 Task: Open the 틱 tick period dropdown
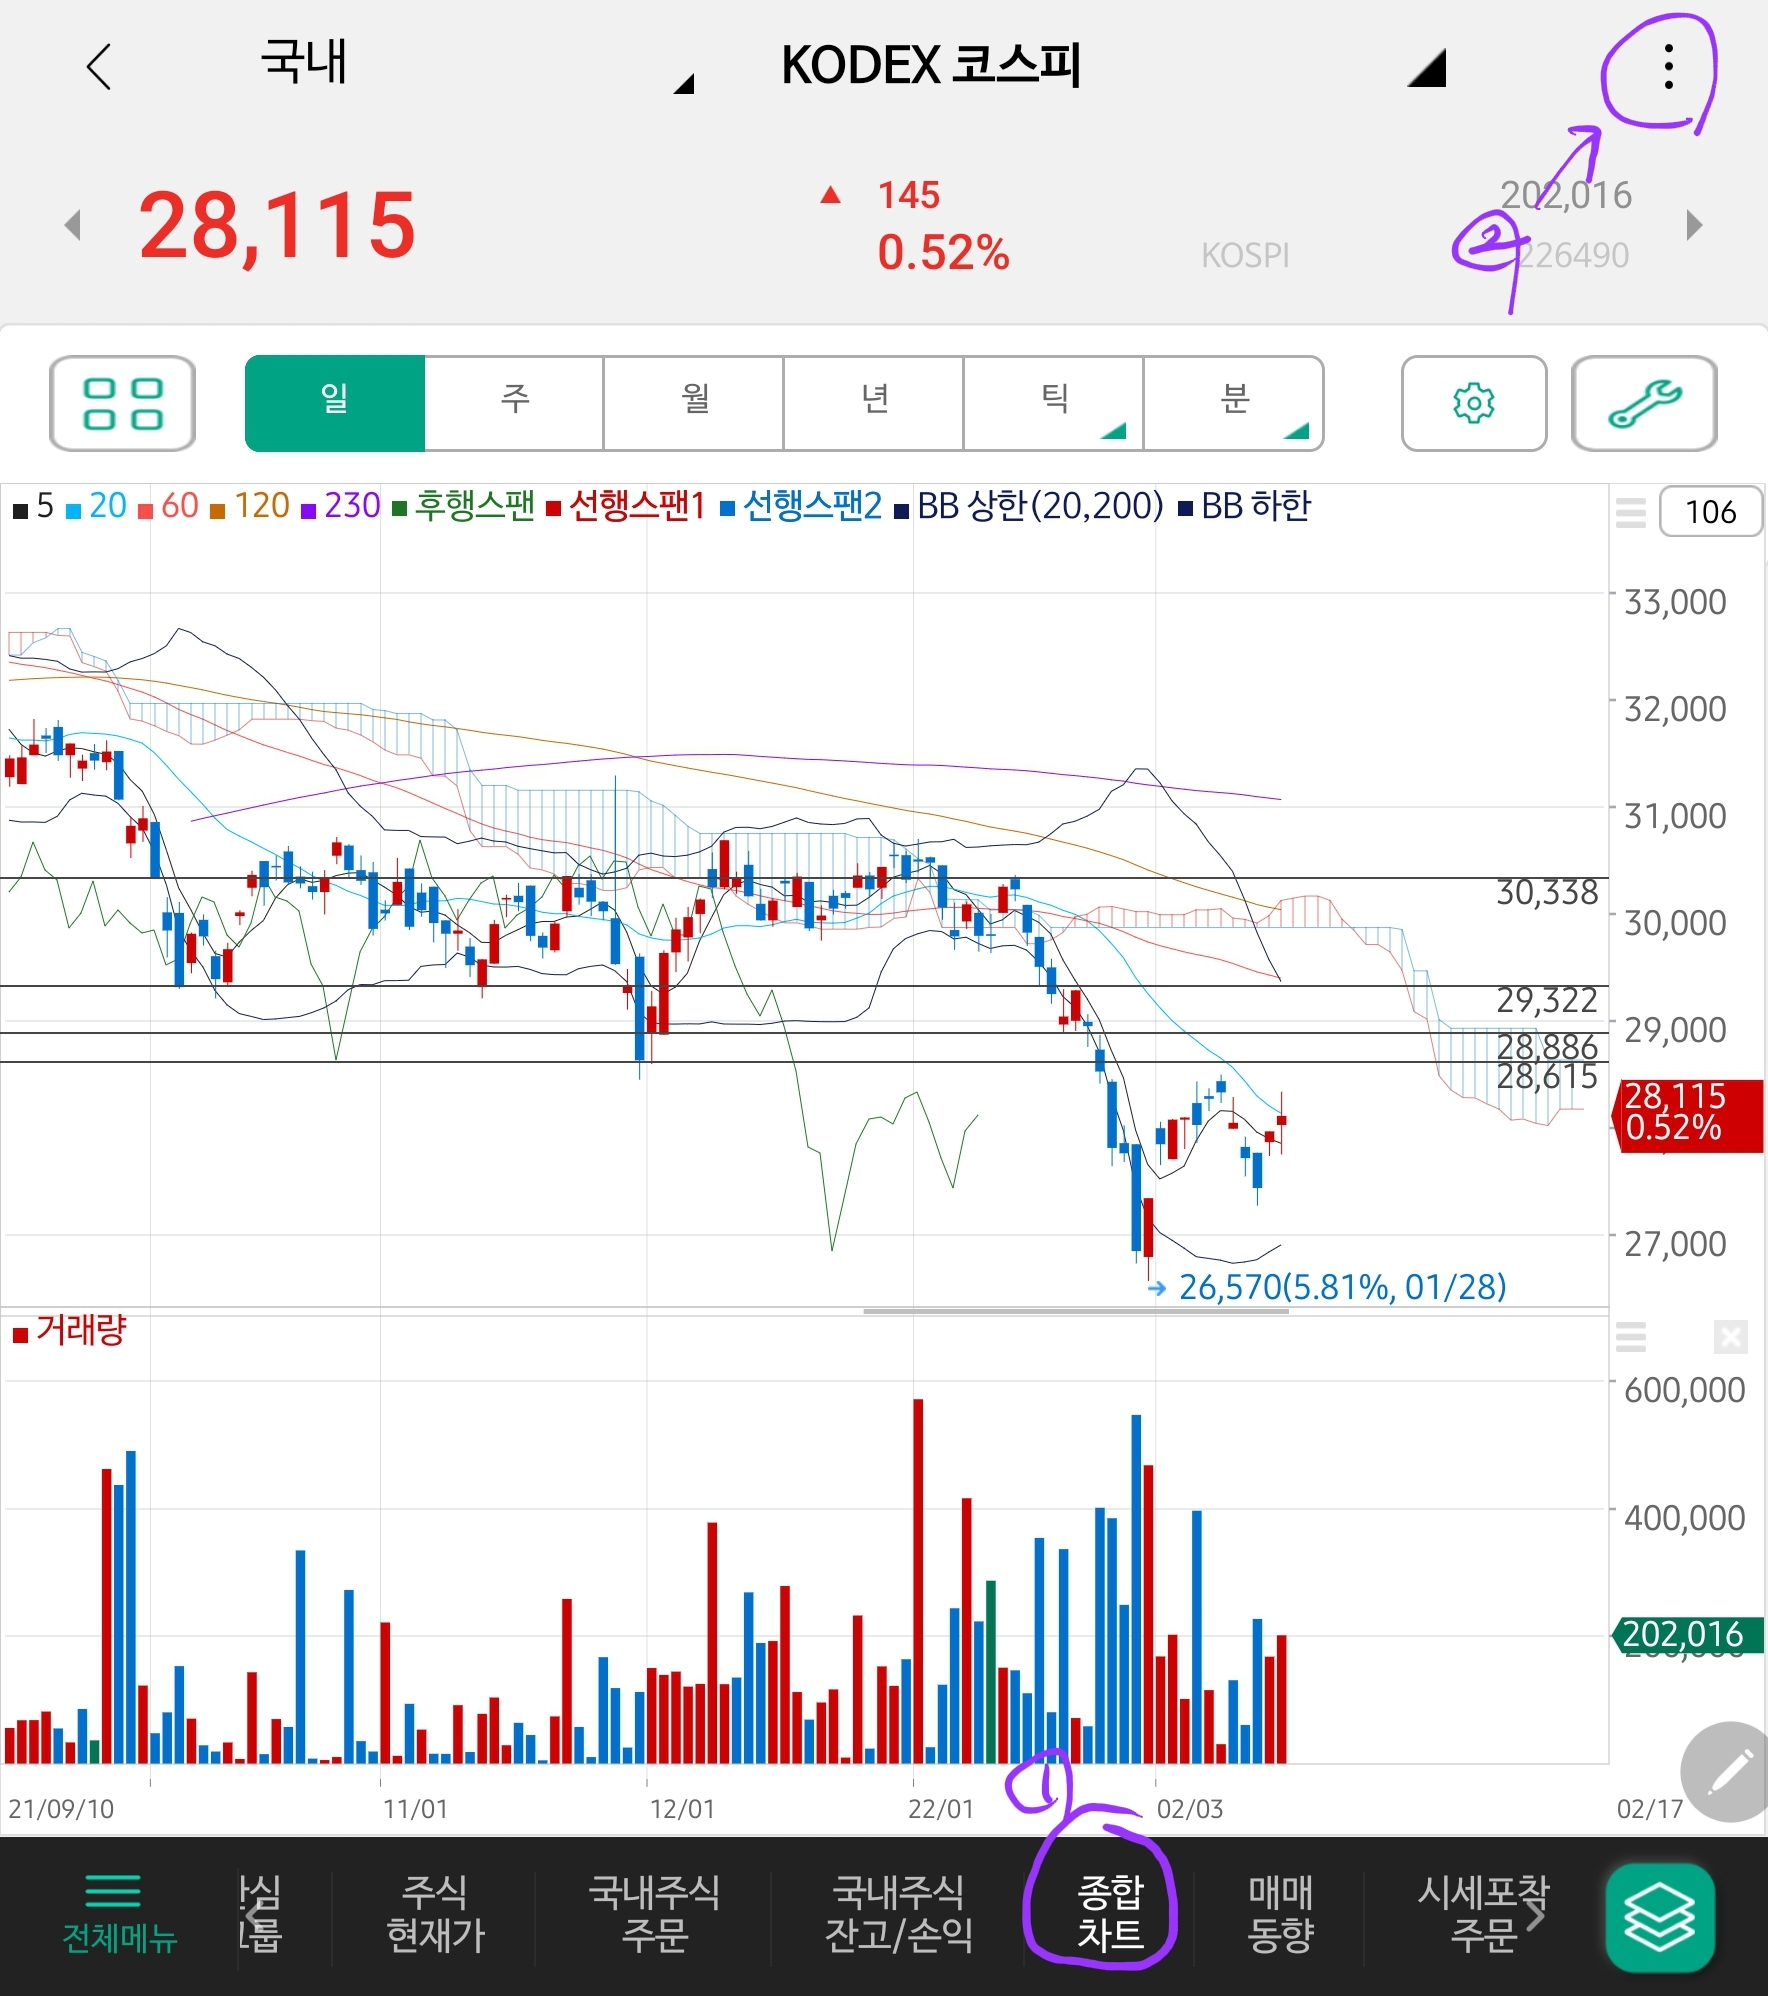coord(1054,403)
